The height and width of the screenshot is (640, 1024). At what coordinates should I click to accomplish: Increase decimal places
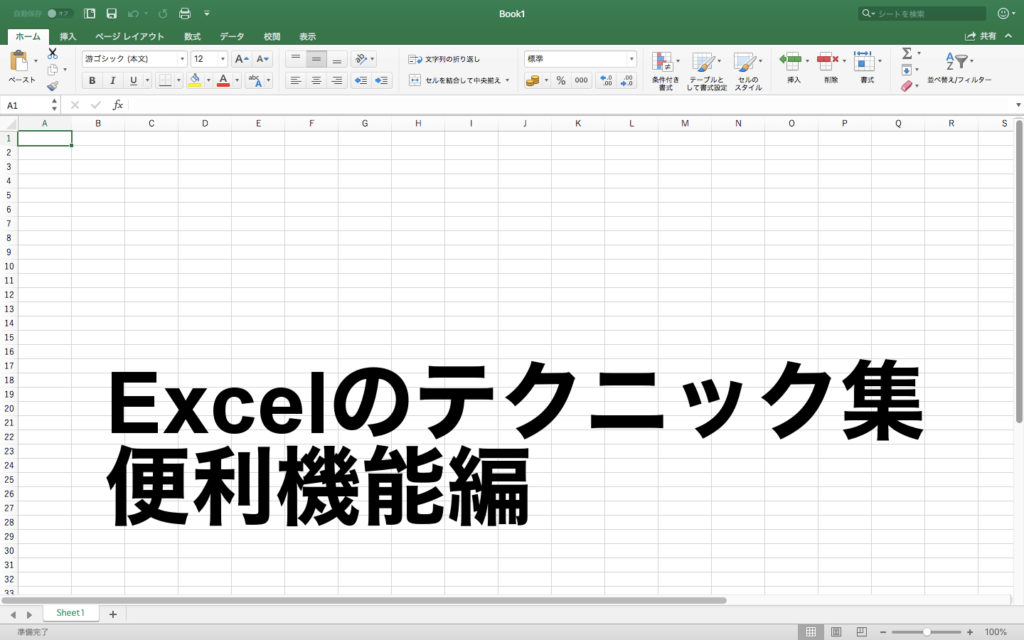click(606, 80)
